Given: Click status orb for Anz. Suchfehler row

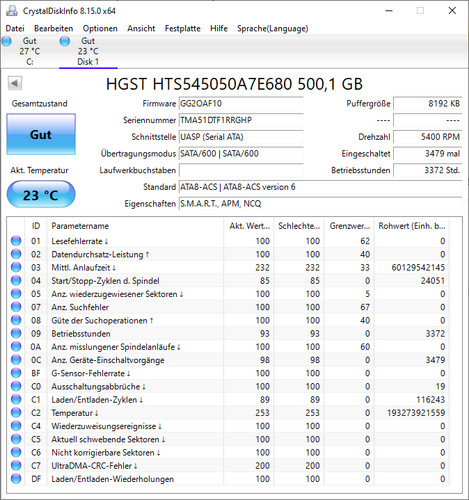Looking at the screenshot, I should tap(16, 307).
